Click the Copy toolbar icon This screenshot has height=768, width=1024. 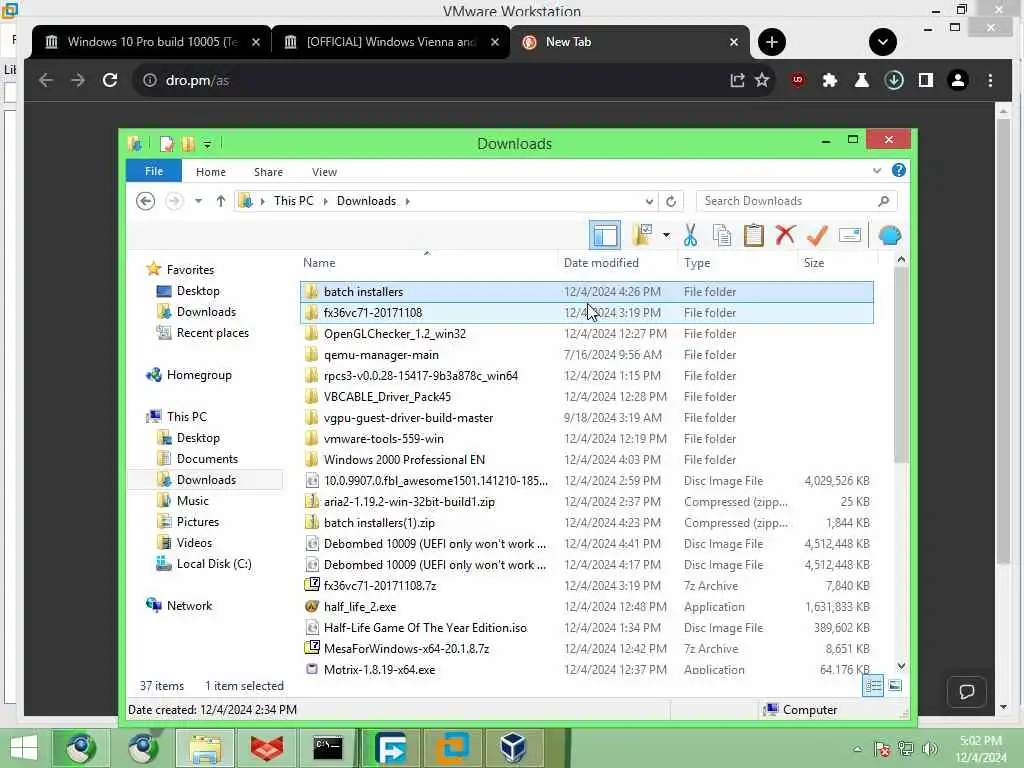pos(722,235)
